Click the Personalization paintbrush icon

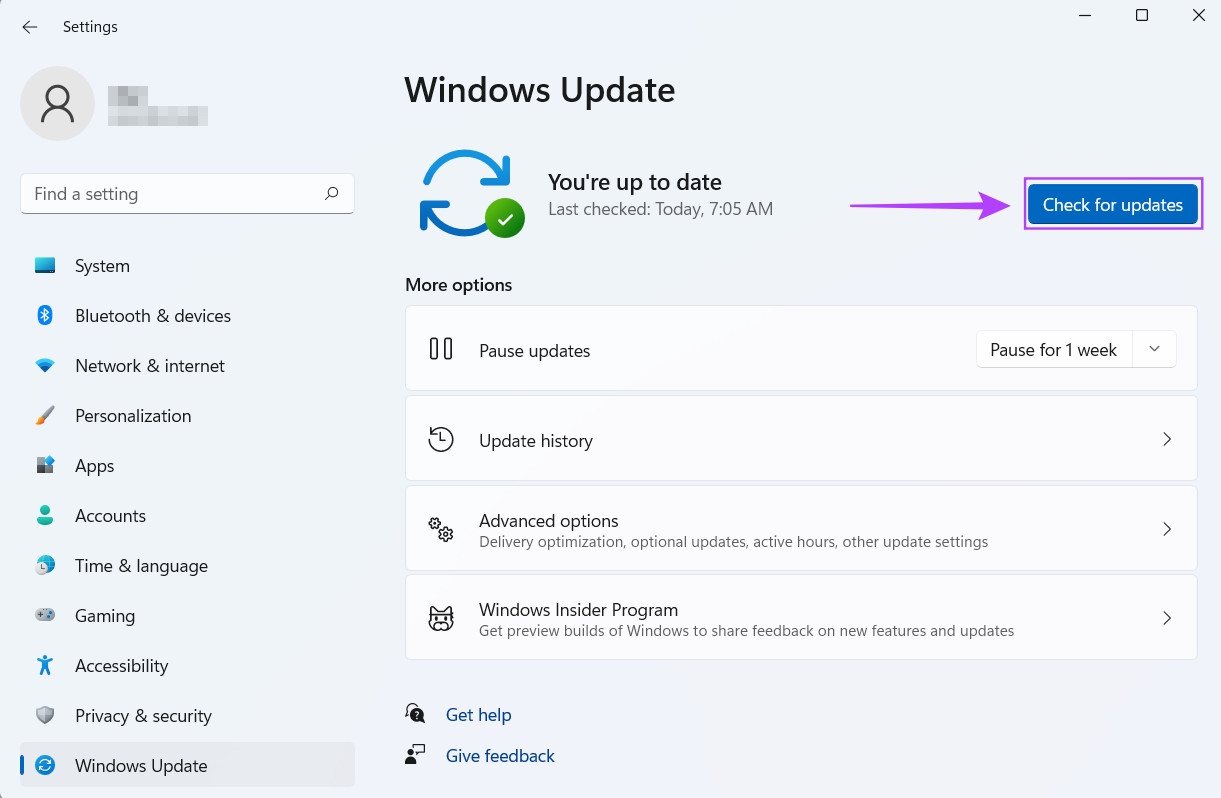45,416
